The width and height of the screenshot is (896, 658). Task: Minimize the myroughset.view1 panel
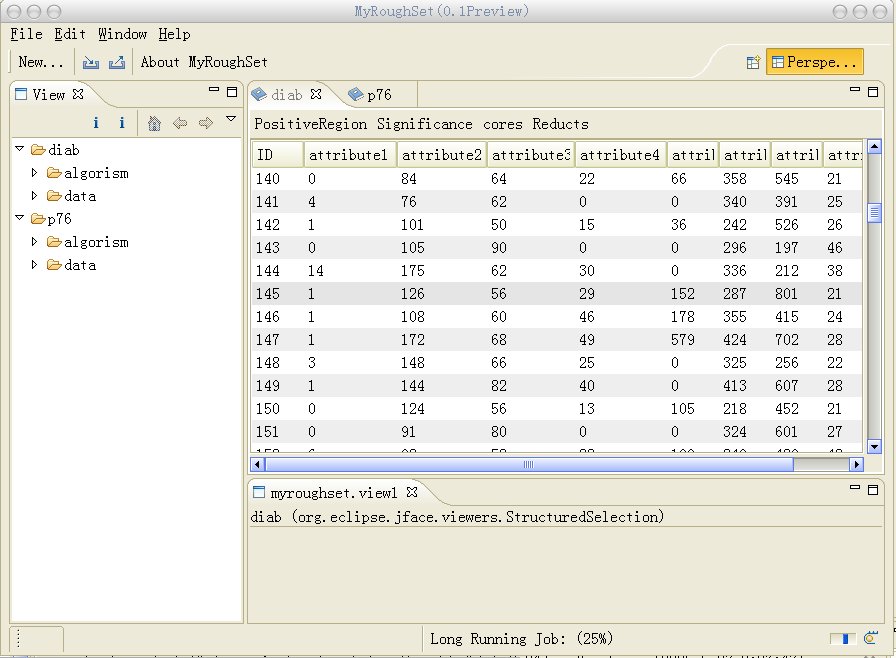(855, 488)
